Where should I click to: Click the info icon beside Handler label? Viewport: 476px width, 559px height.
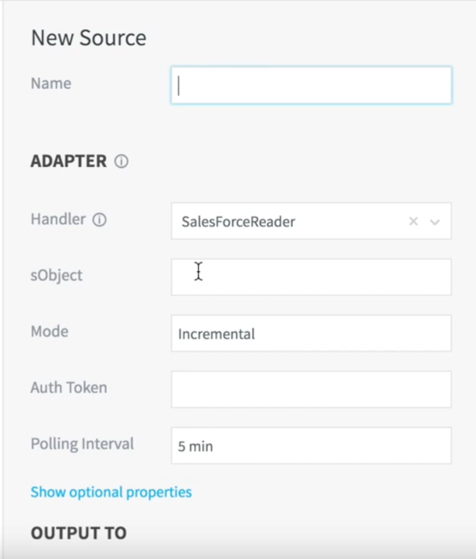coord(99,220)
